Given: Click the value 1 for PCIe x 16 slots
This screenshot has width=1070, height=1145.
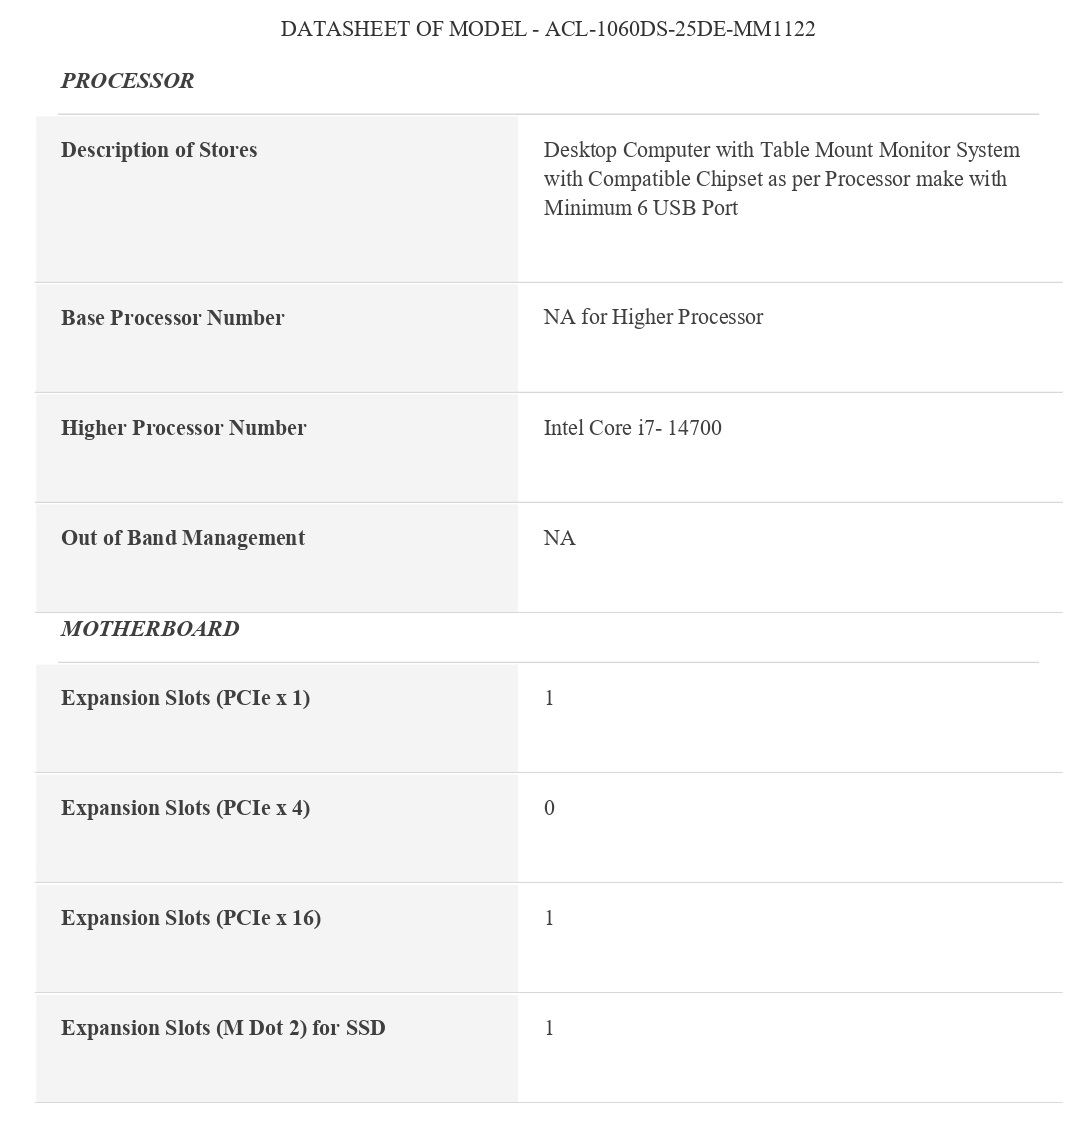Looking at the screenshot, I should click(x=549, y=918).
